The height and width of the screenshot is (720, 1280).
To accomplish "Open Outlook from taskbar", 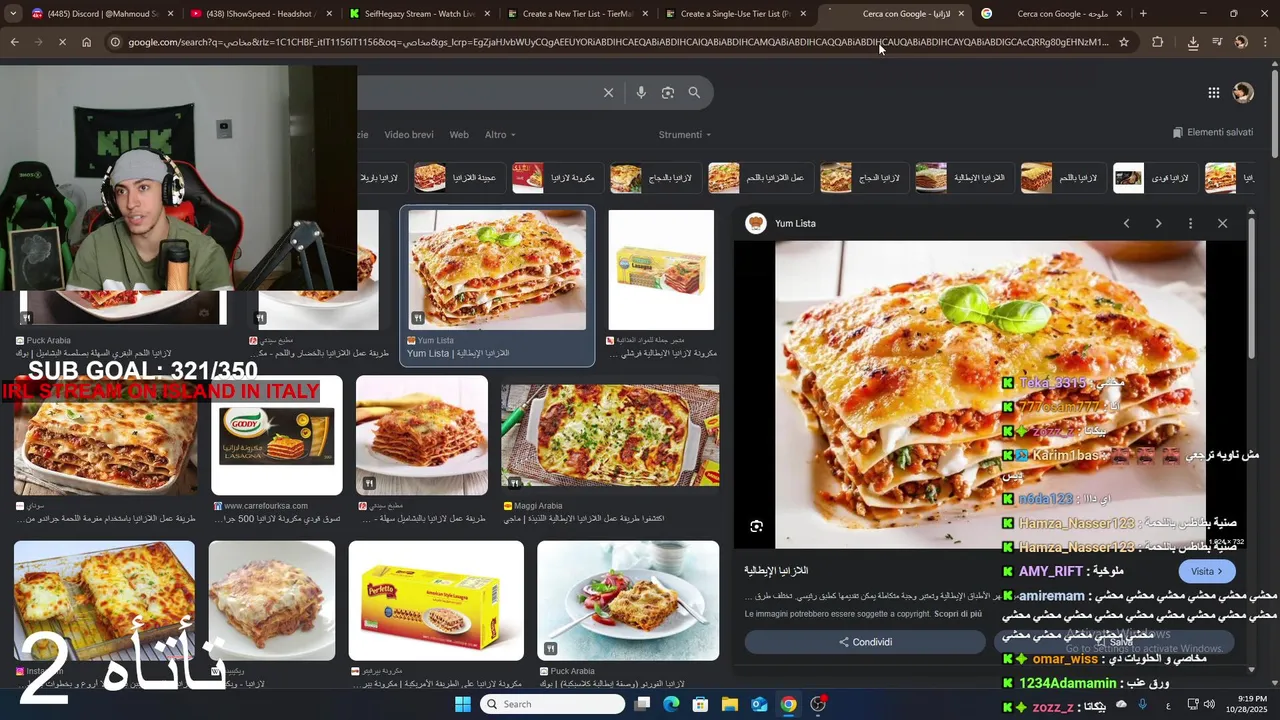I will [759, 704].
